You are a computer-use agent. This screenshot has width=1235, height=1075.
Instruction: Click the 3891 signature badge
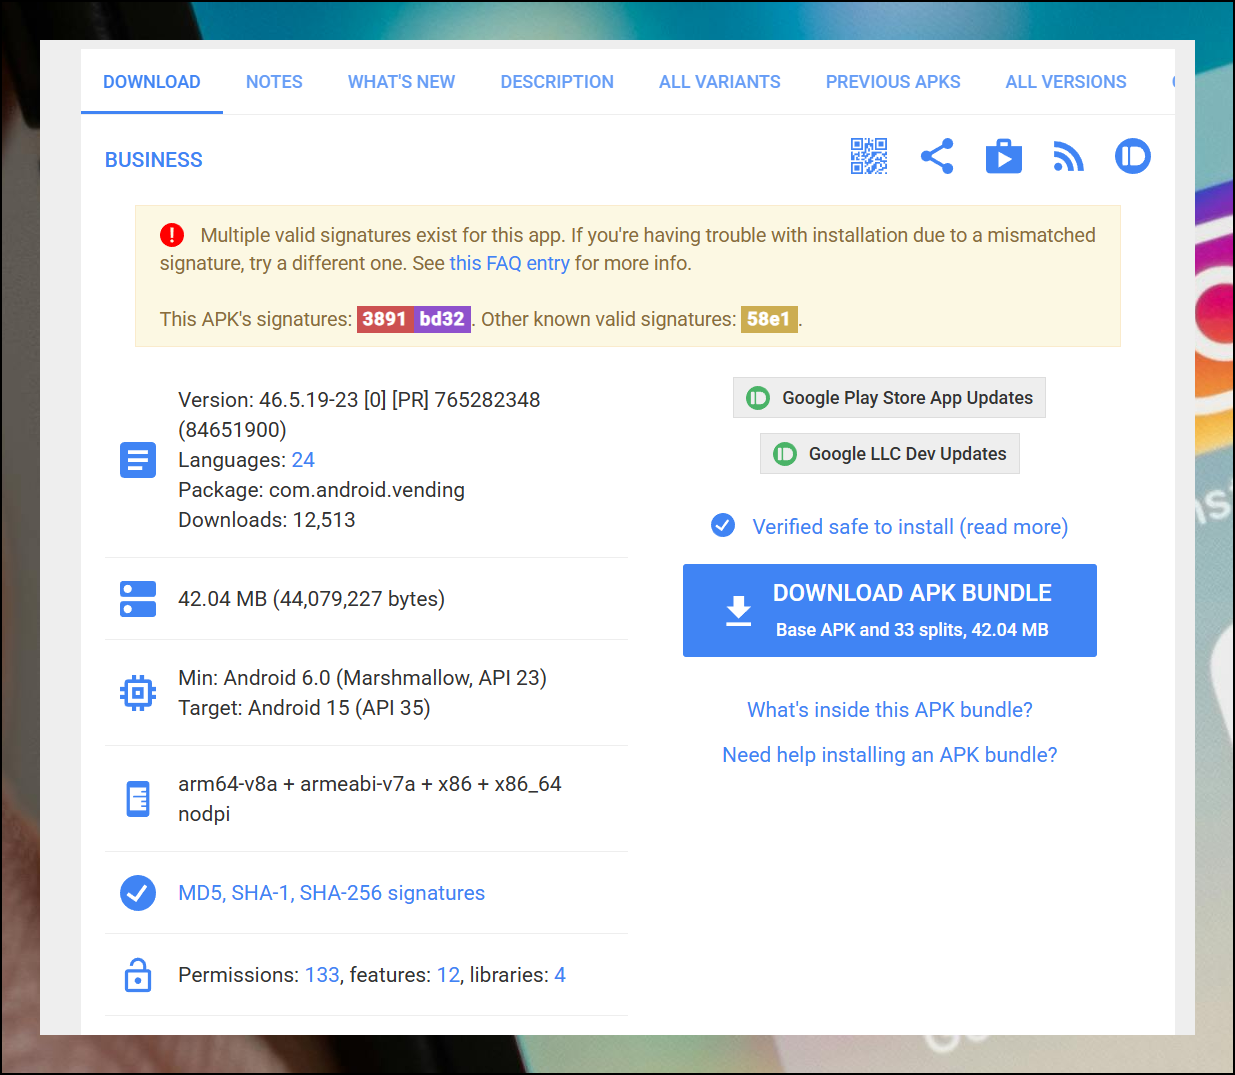(x=385, y=319)
